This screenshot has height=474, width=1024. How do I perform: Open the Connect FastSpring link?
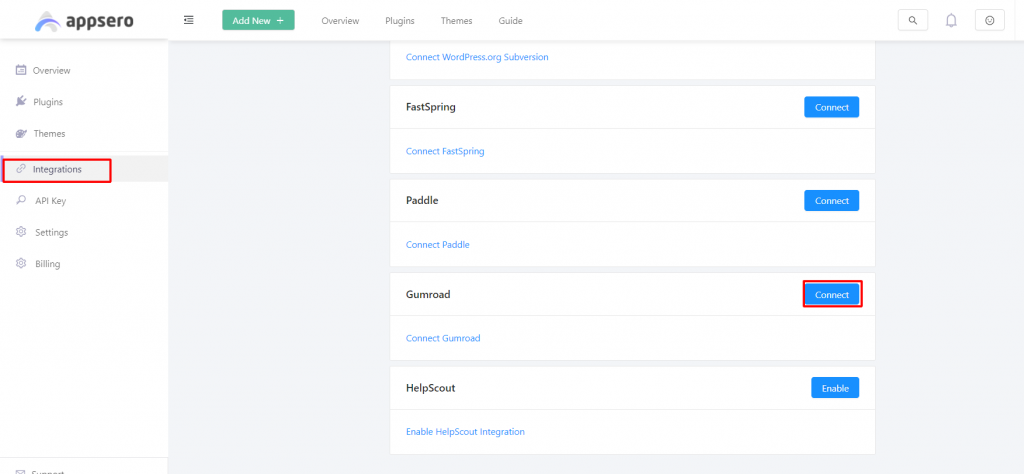[x=445, y=151]
